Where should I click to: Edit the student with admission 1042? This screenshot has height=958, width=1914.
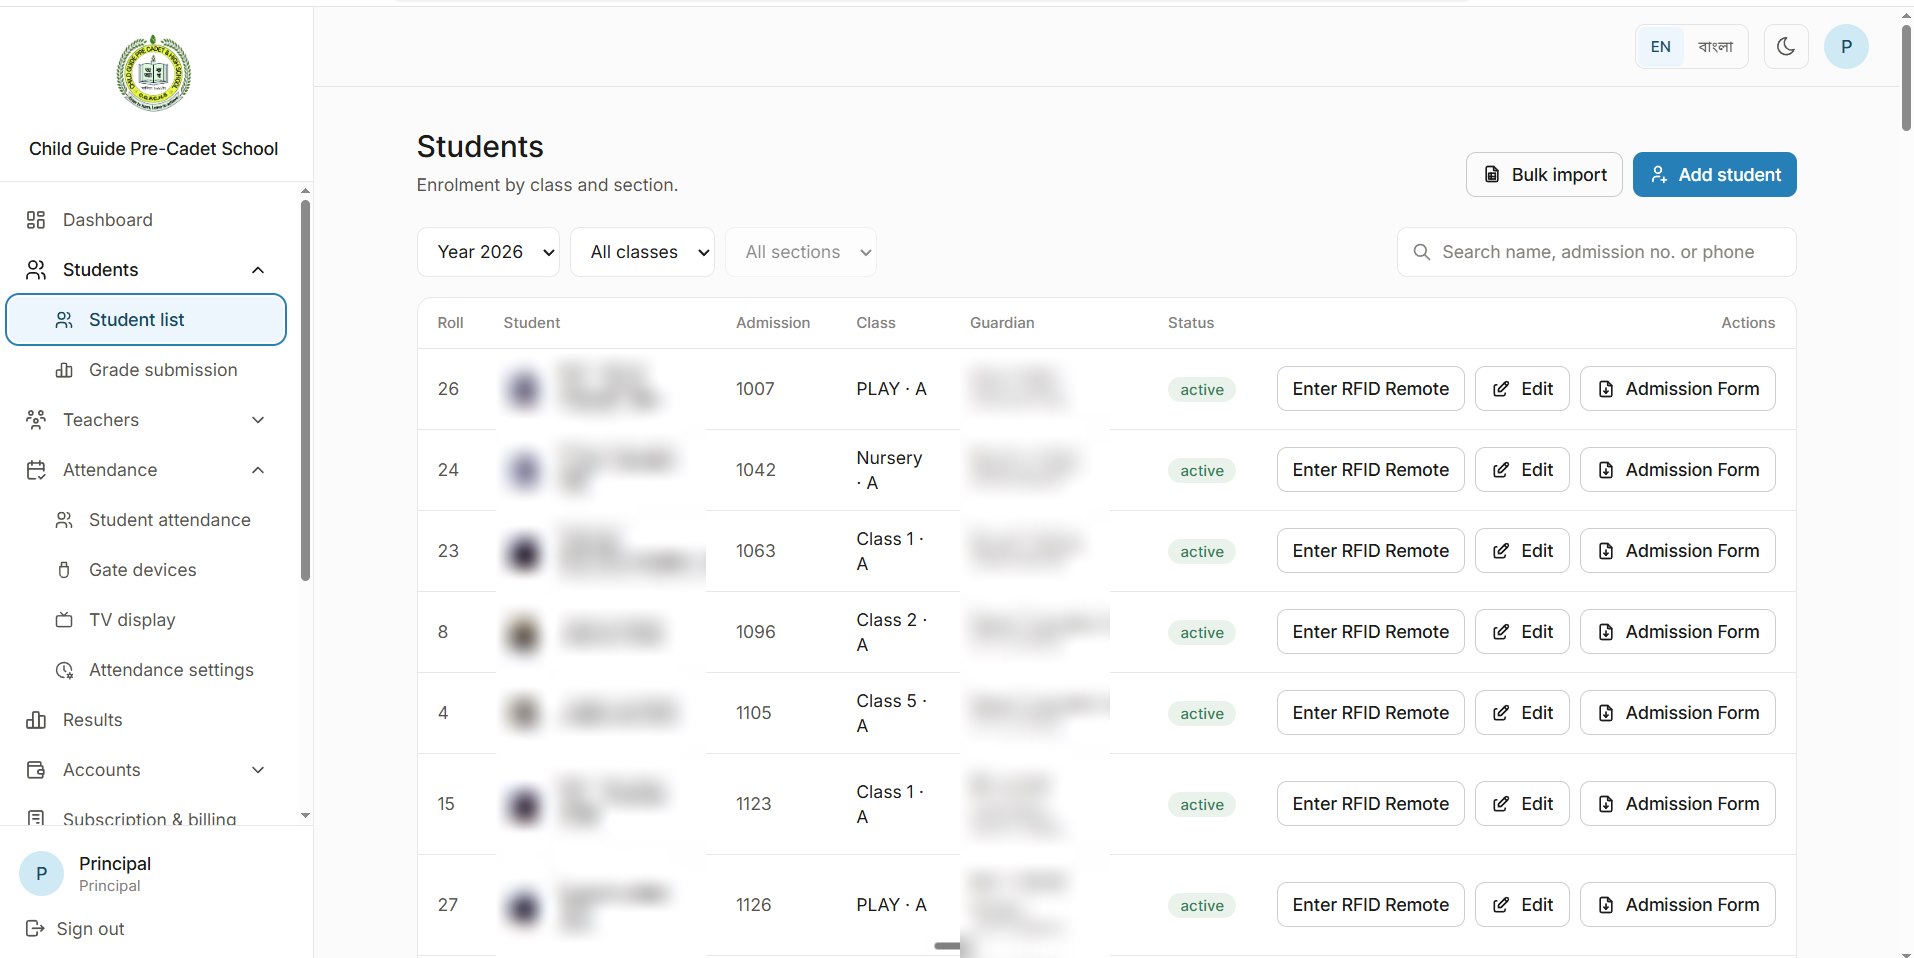click(x=1522, y=470)
